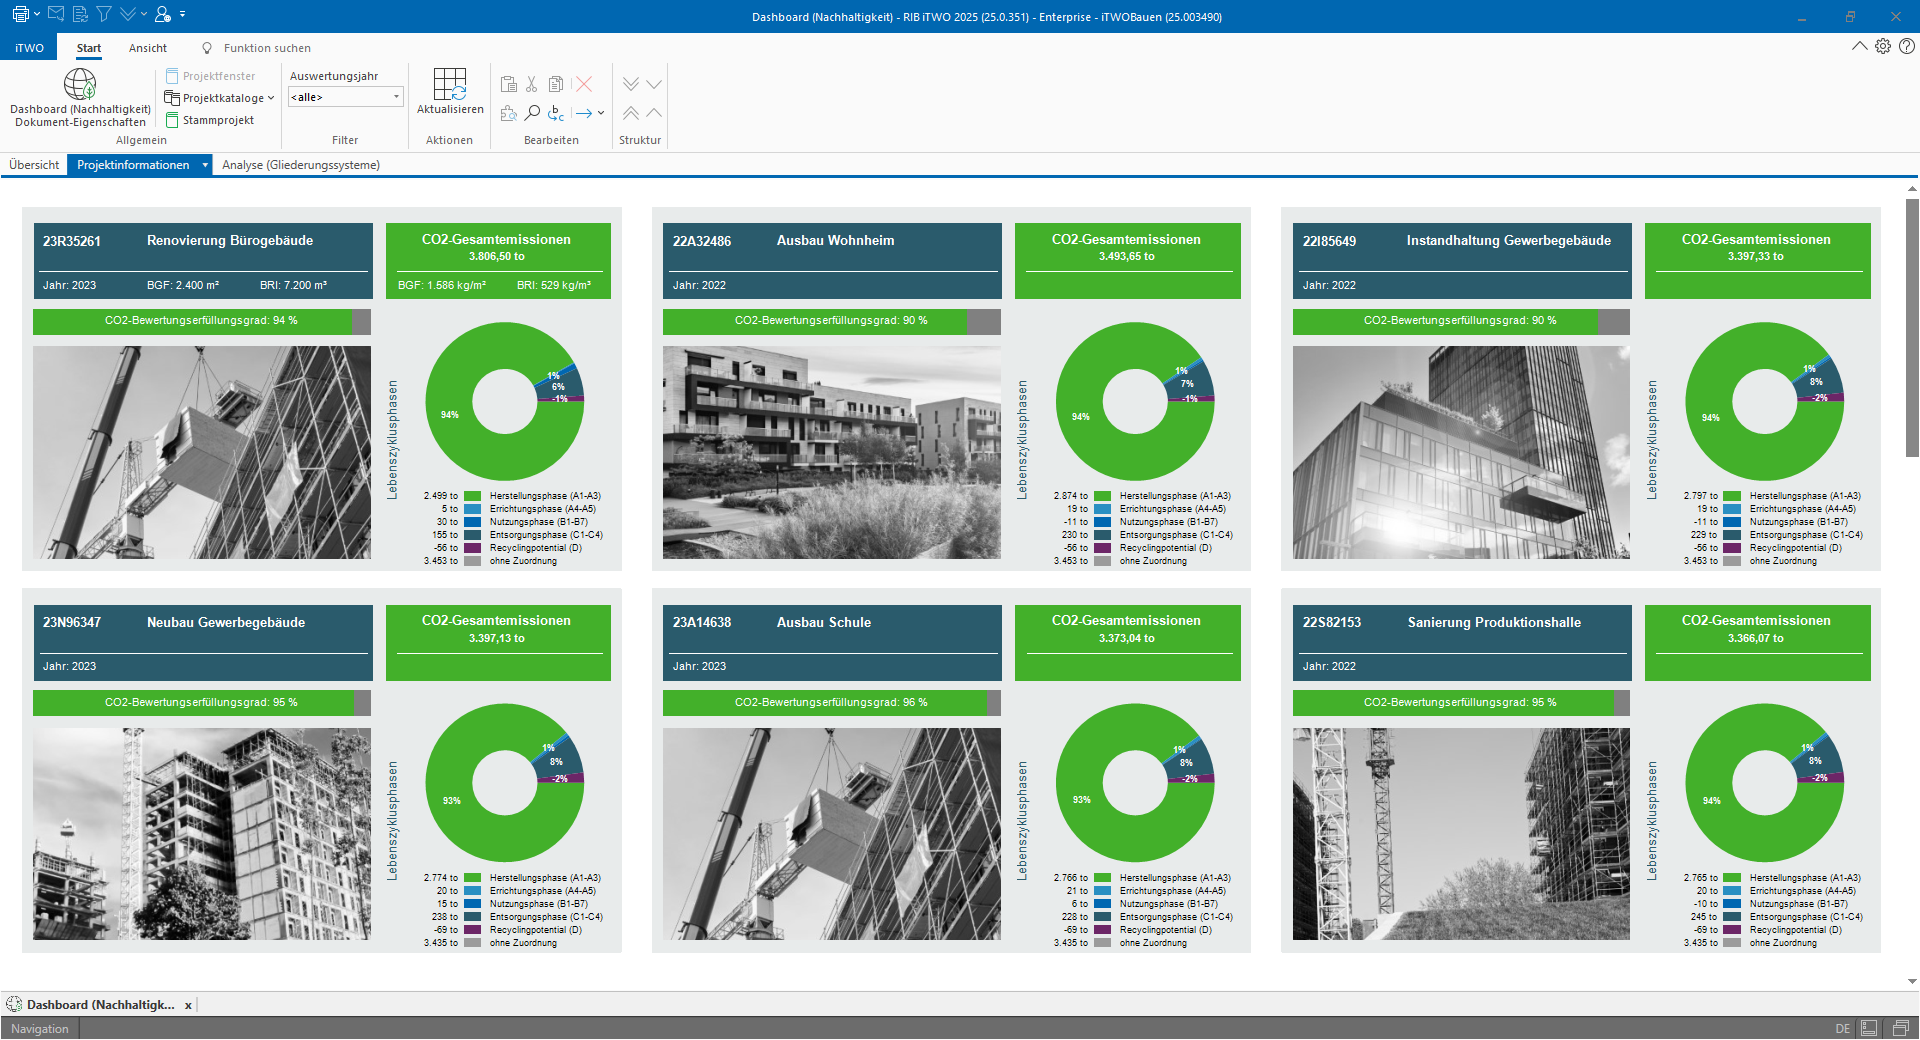Click the magnifier search icon in Bearbeiten
This screenshot has height=1040, width=1920.
tap(532, 113)
